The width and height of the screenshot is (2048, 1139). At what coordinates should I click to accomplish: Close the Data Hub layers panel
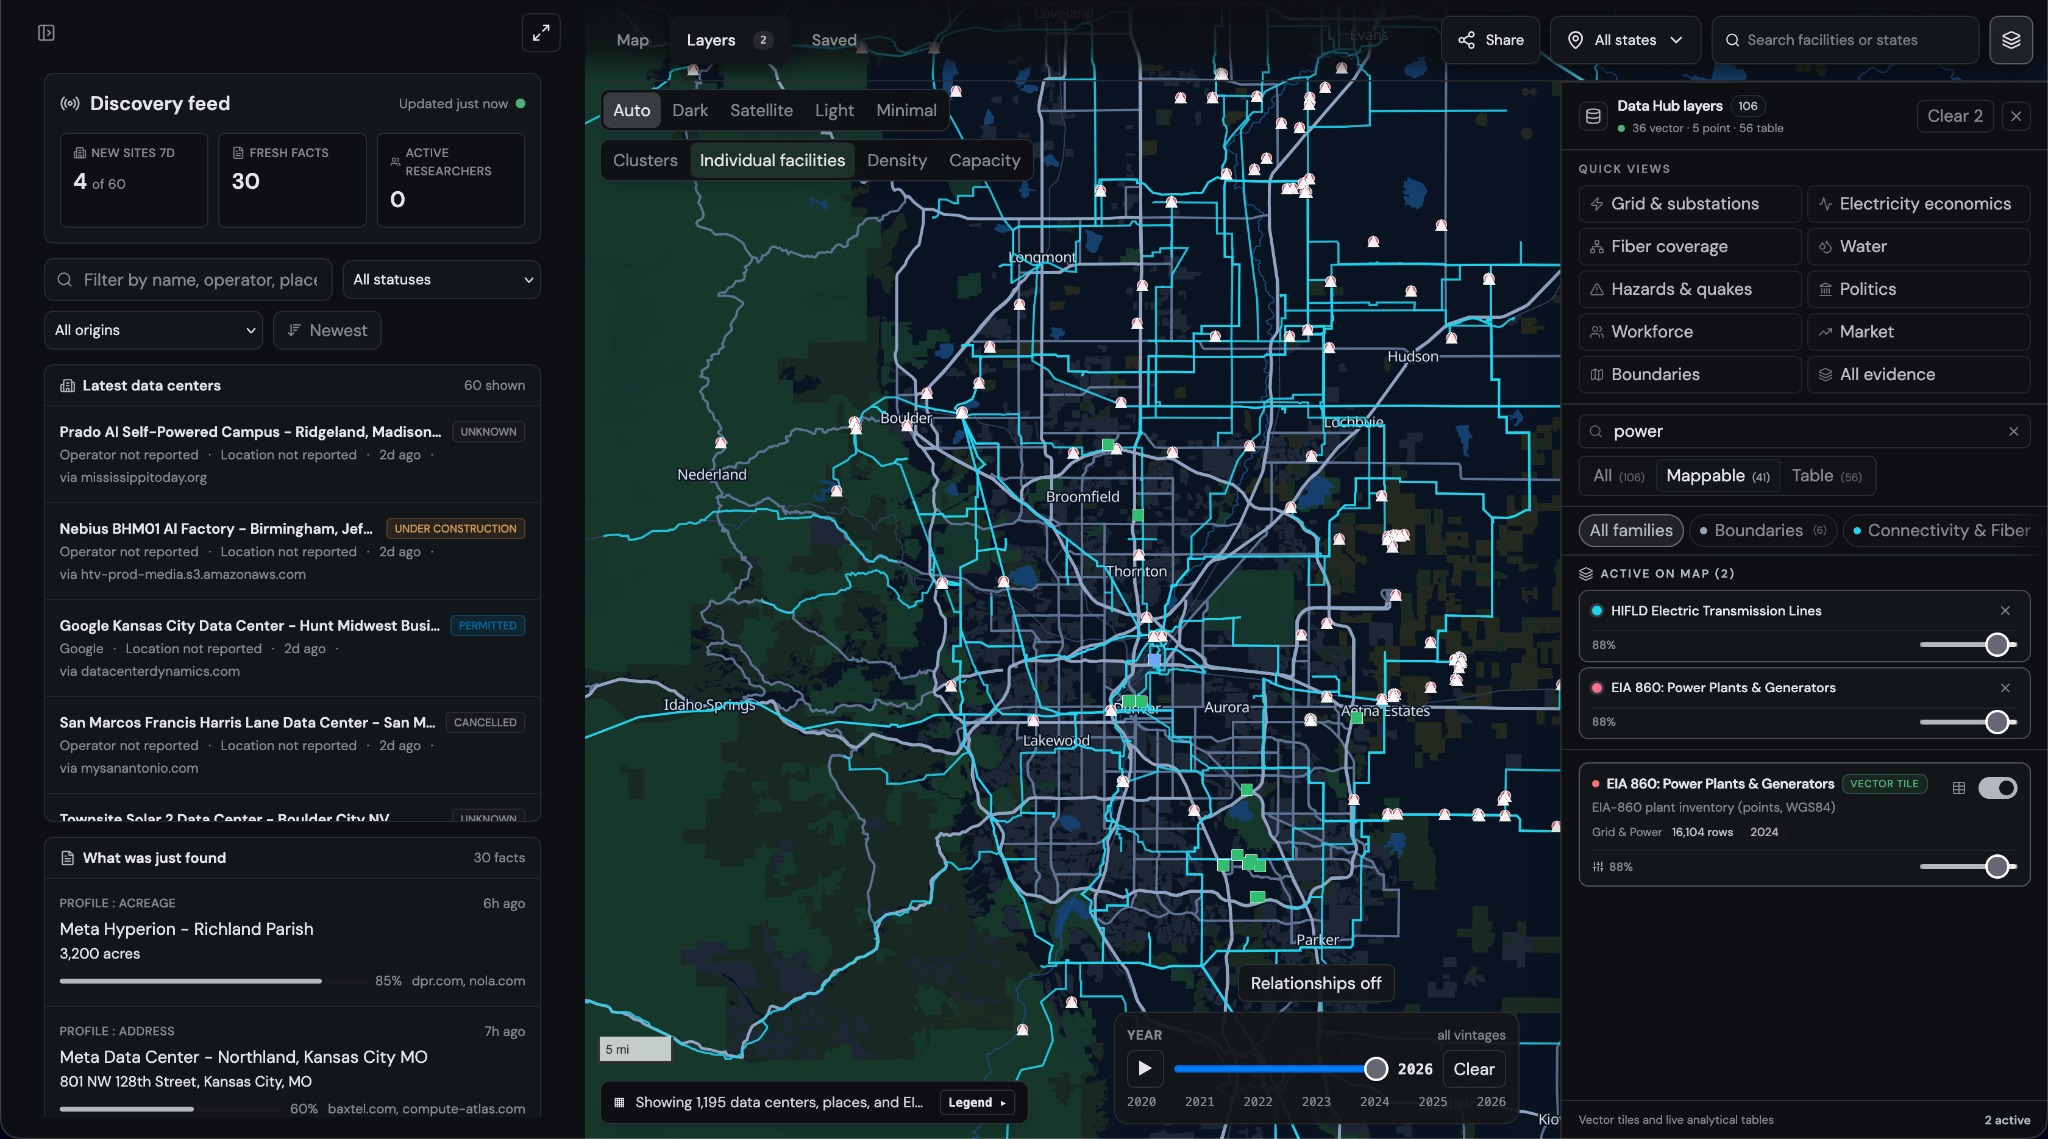pyautogui.click(x=2016, y=116)
